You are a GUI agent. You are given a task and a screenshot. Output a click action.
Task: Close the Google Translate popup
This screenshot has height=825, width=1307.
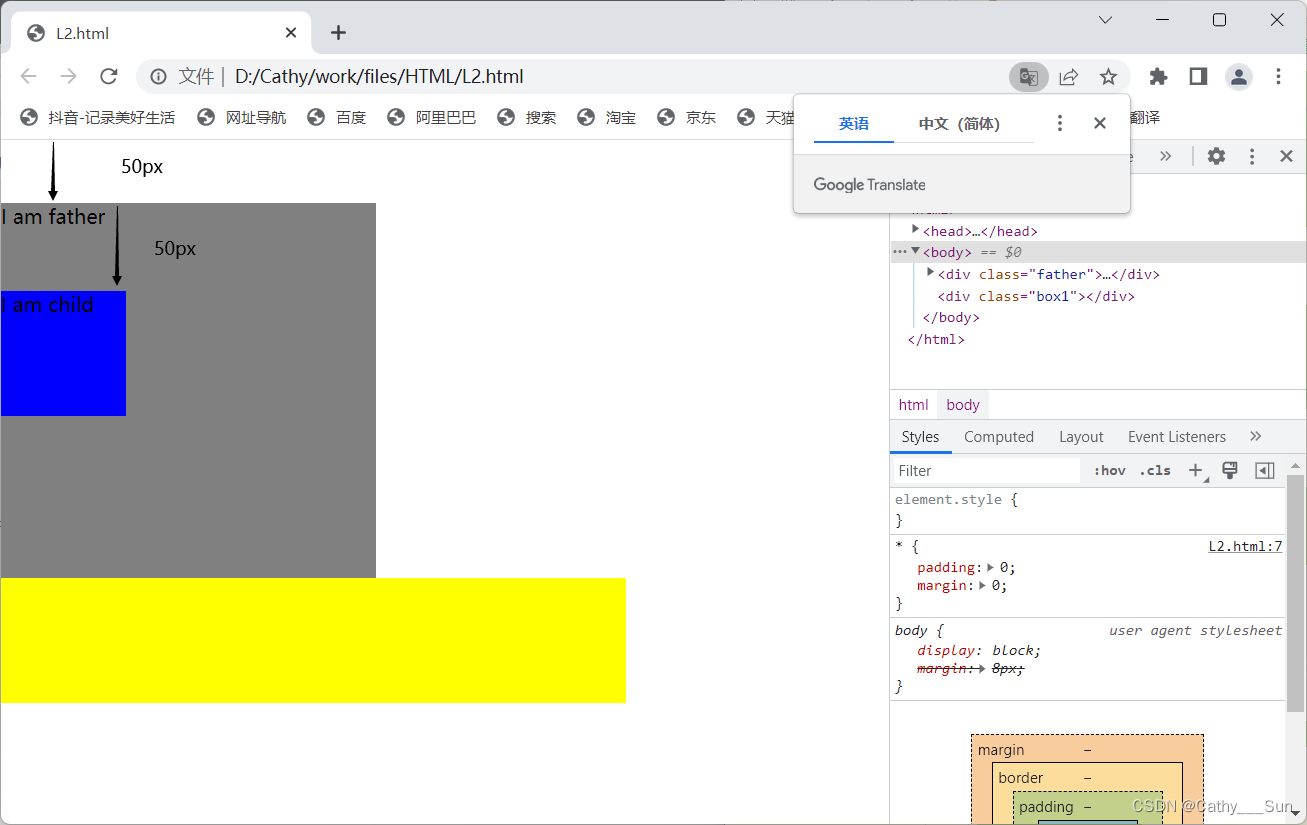[x=1100, y=123]
